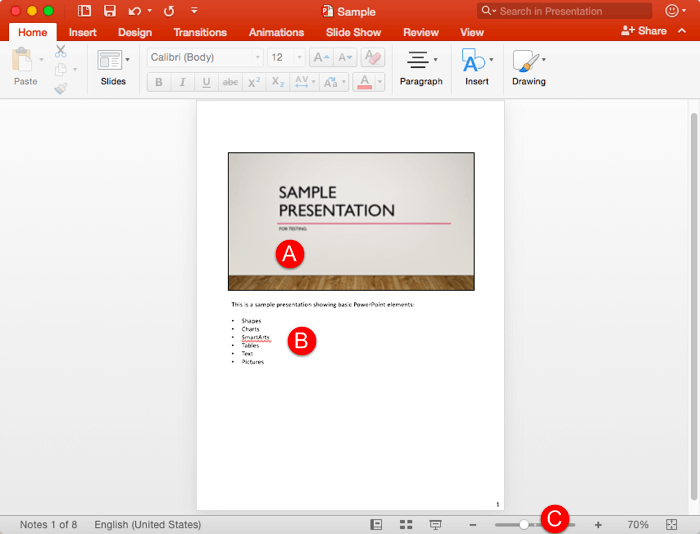Collapse the ribbon with the chevron
Image resolution: width=700 pixels, height=534 pixels.
click(x=682, y=31)
